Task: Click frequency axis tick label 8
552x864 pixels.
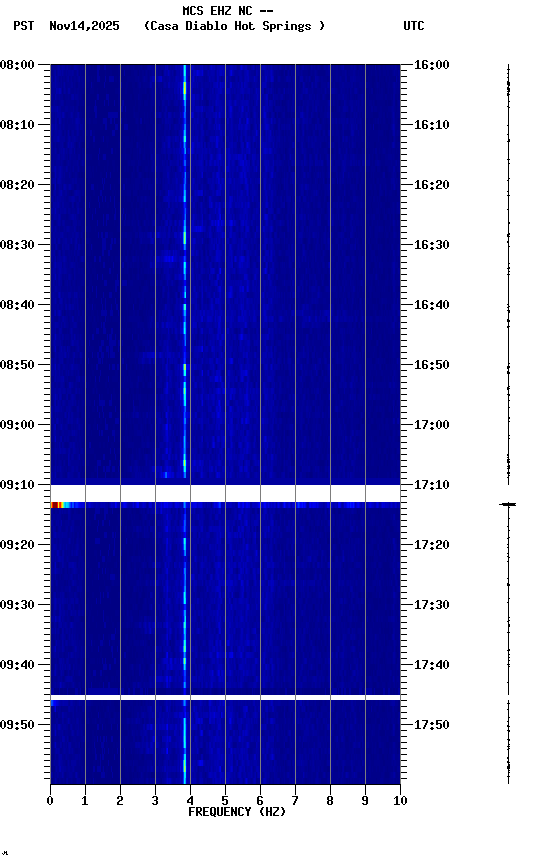Action: point(330,801)
